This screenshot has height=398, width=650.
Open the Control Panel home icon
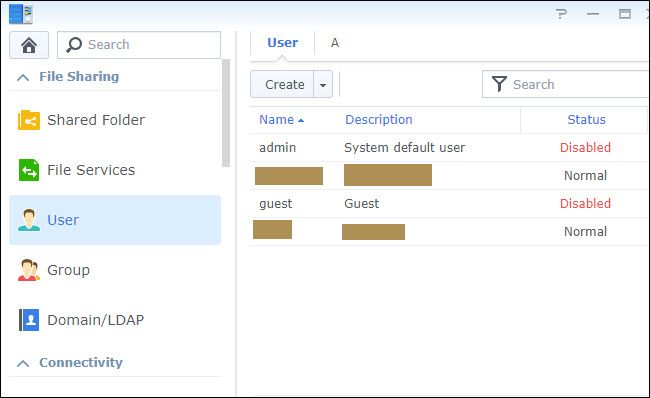[29, 45]
